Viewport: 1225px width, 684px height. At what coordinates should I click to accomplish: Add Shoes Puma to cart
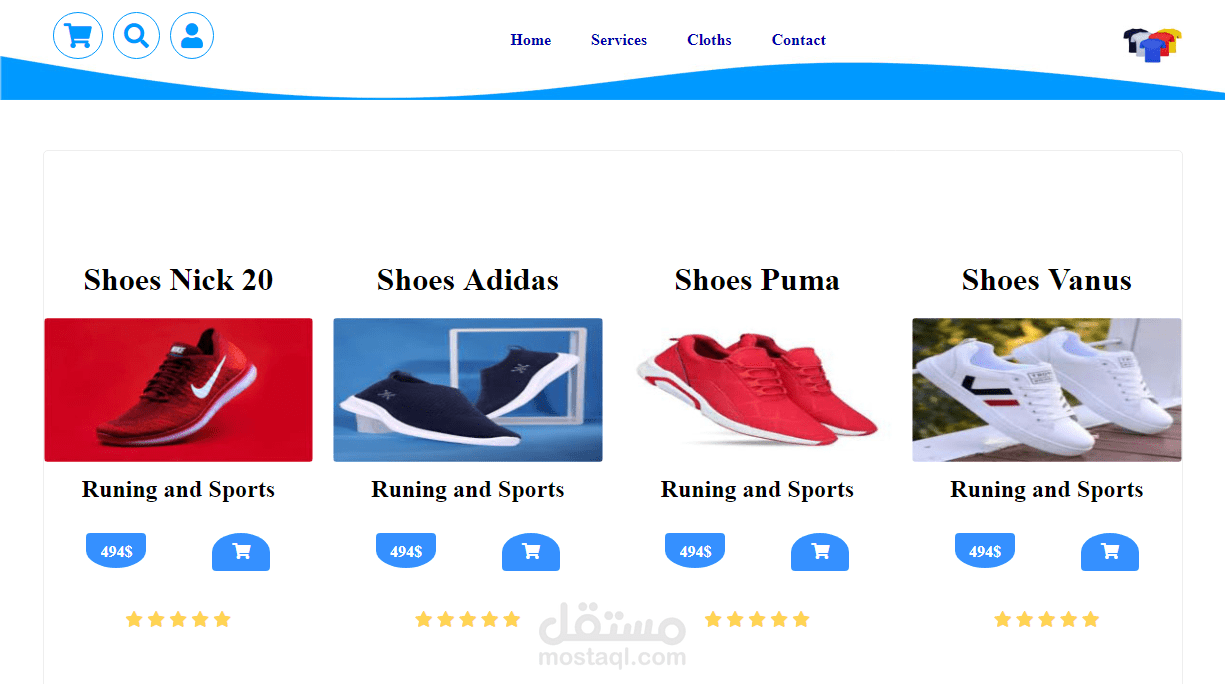pos(820,552)
